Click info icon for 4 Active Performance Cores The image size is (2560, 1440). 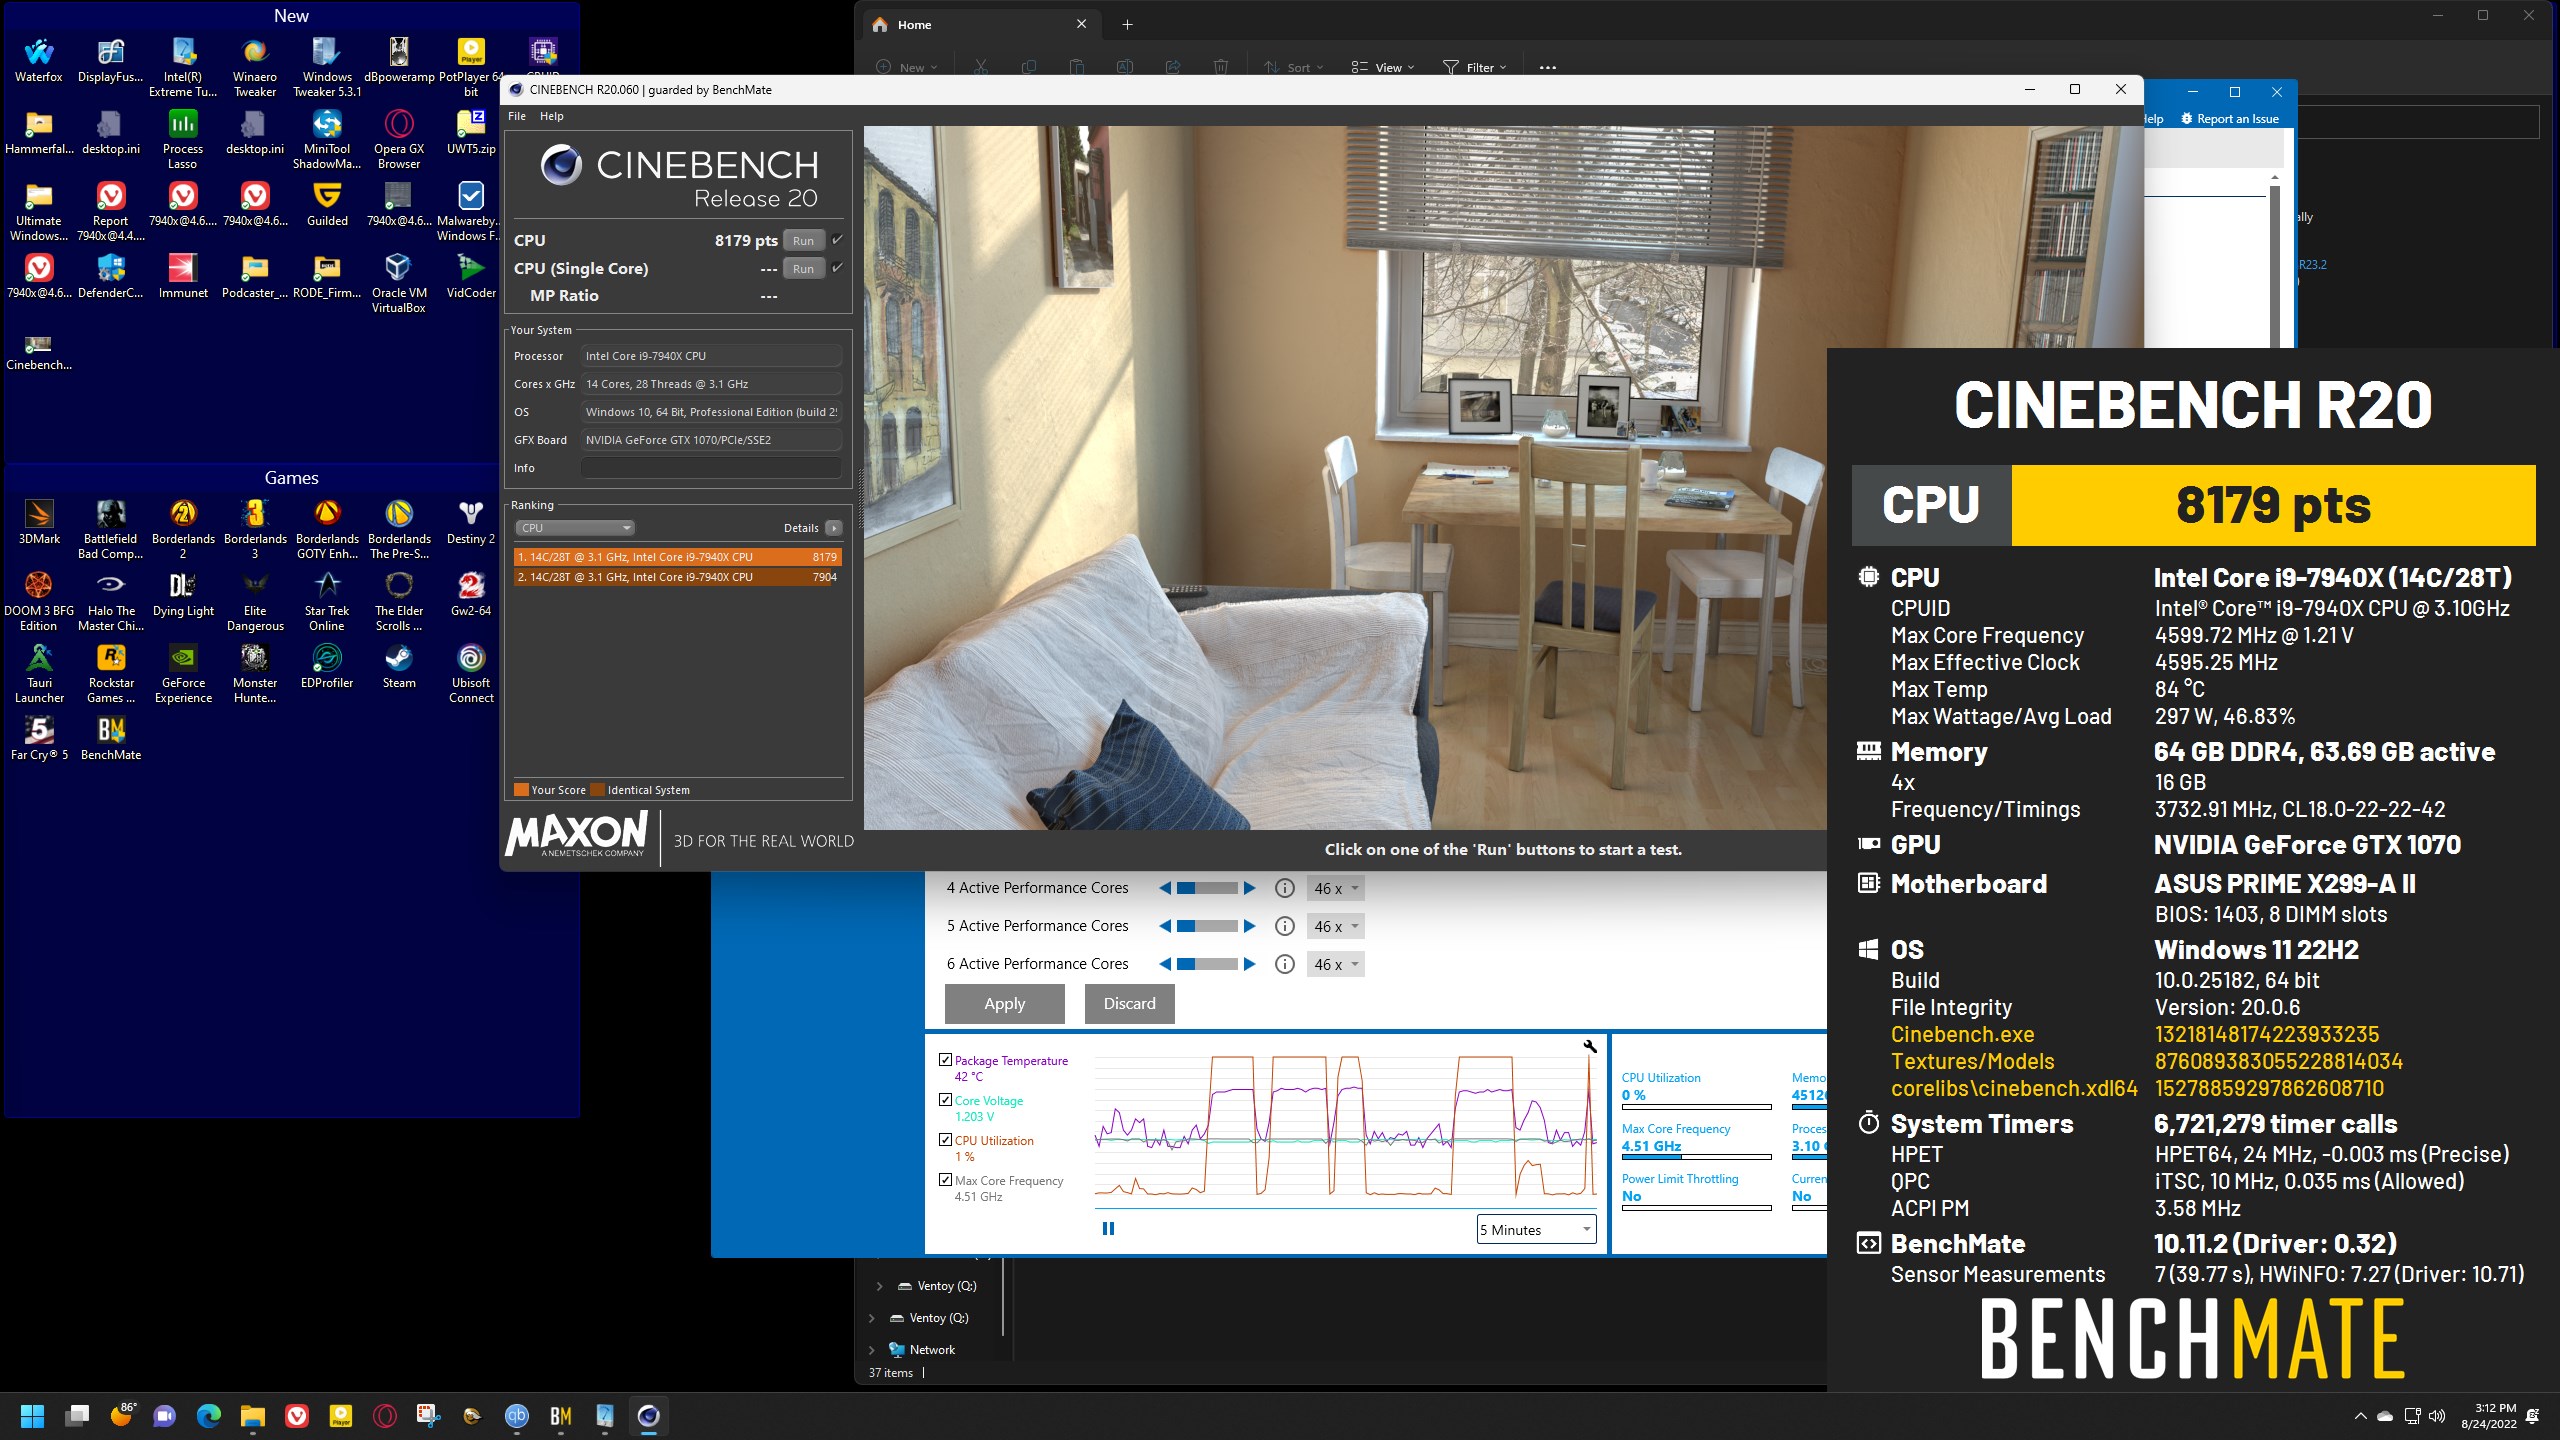(1285, 888)
